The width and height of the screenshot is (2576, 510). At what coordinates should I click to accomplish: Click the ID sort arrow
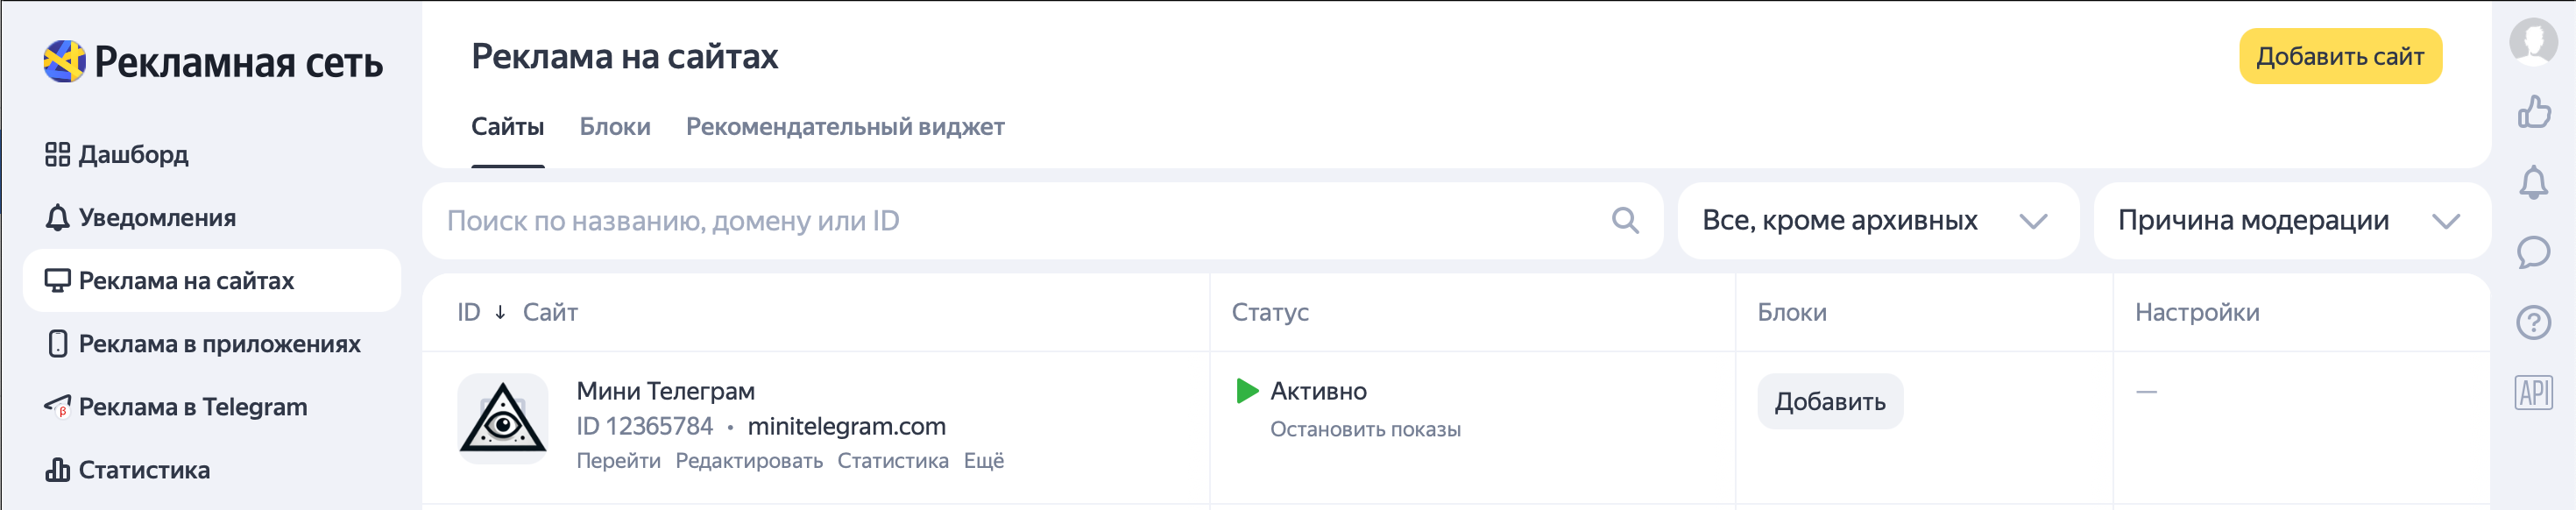[500, 313]
